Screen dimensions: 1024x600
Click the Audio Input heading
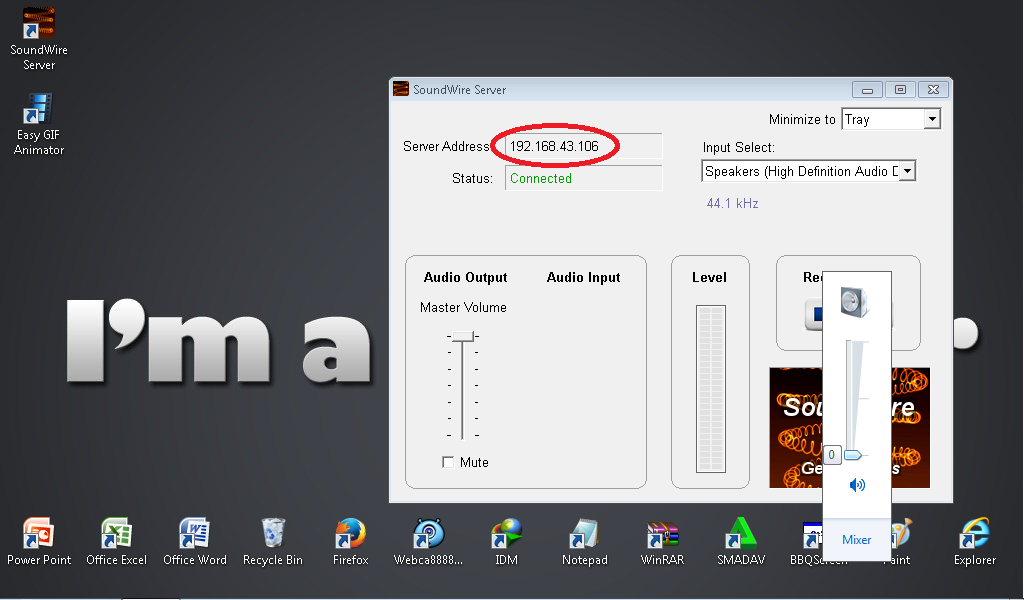tap(583, 277)
